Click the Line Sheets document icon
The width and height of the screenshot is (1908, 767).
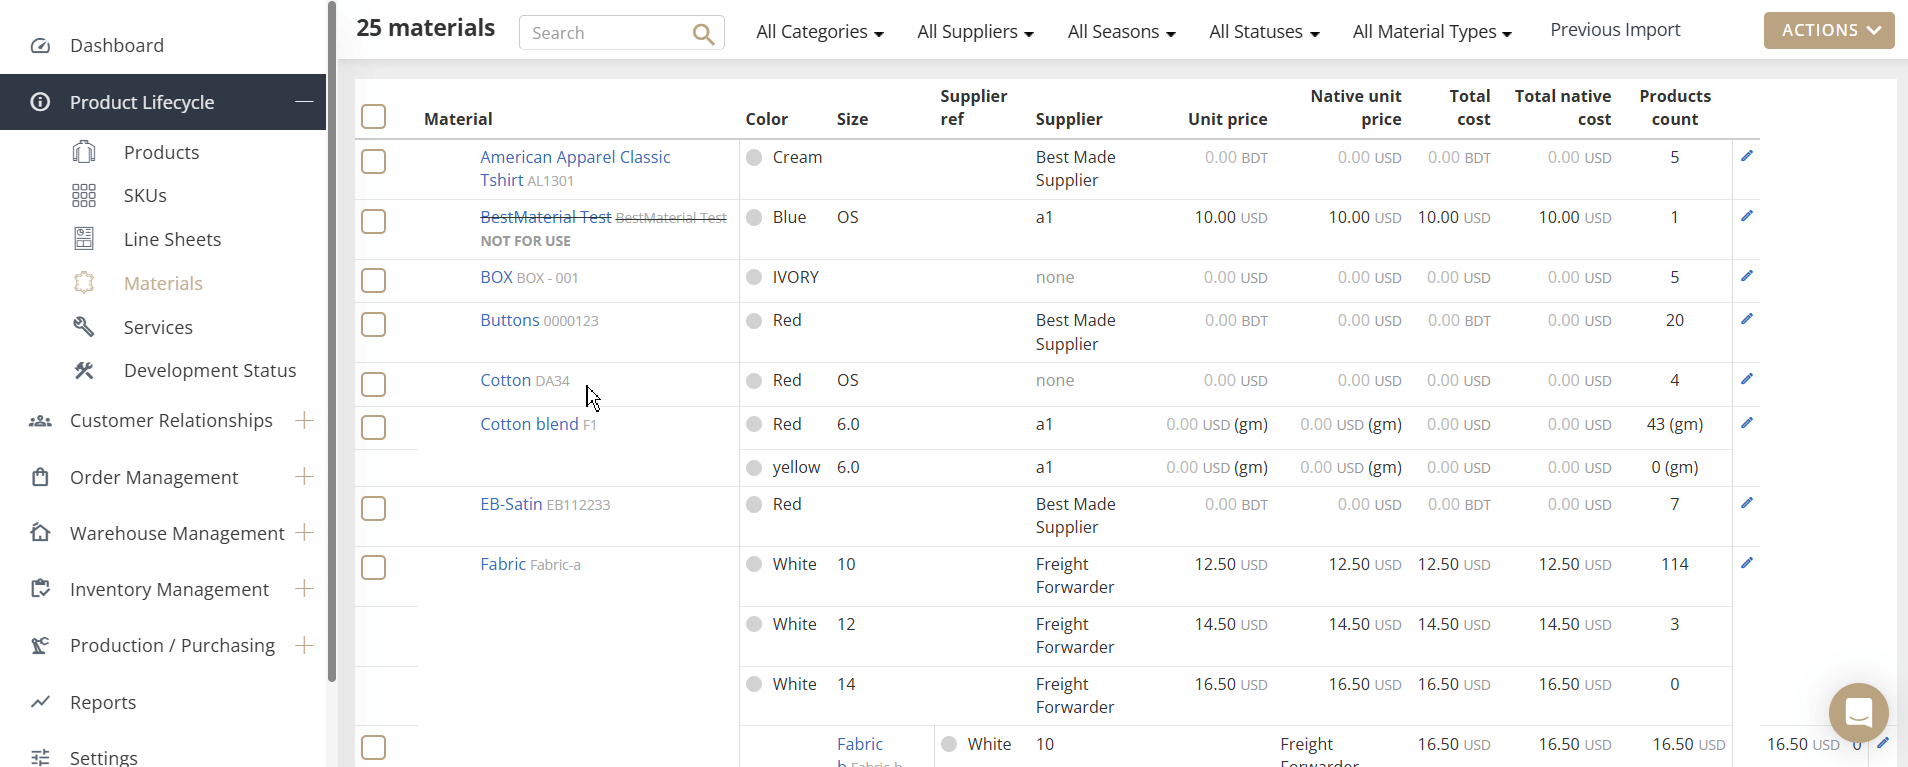pos(84,239)
